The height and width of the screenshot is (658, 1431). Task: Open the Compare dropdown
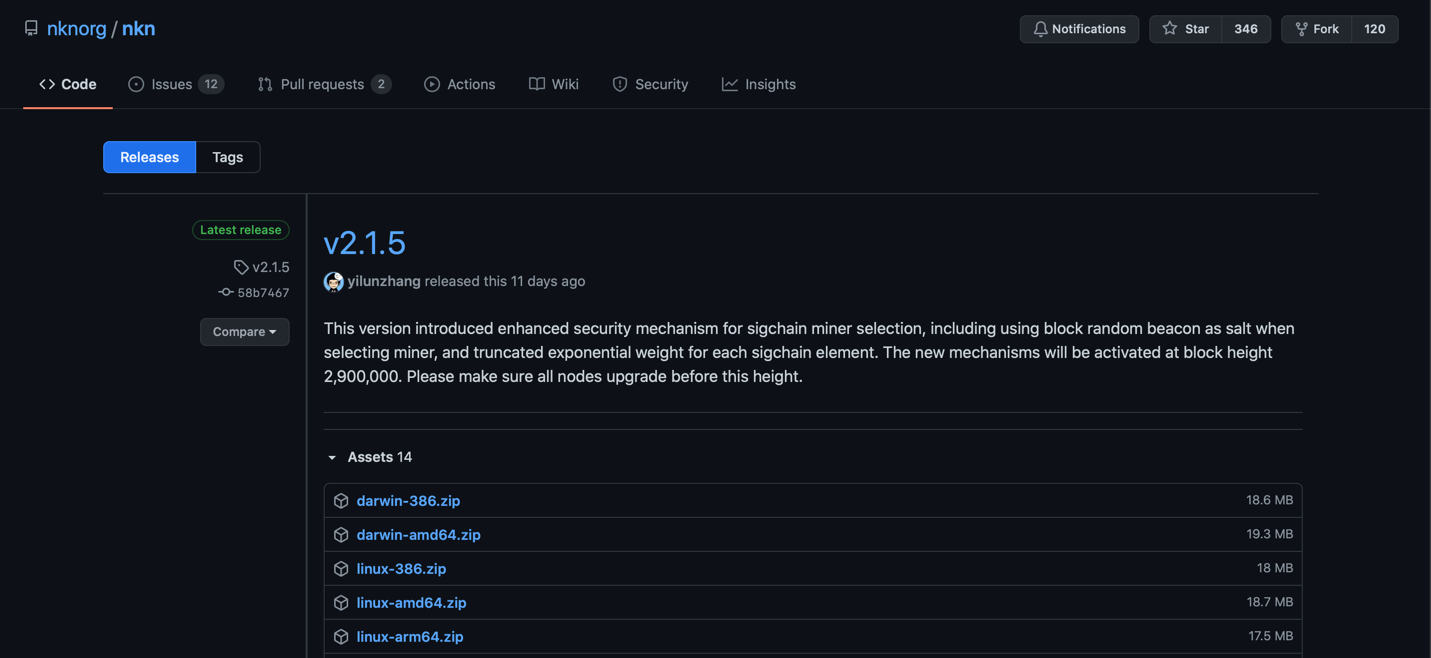click(x=245, y=332)
